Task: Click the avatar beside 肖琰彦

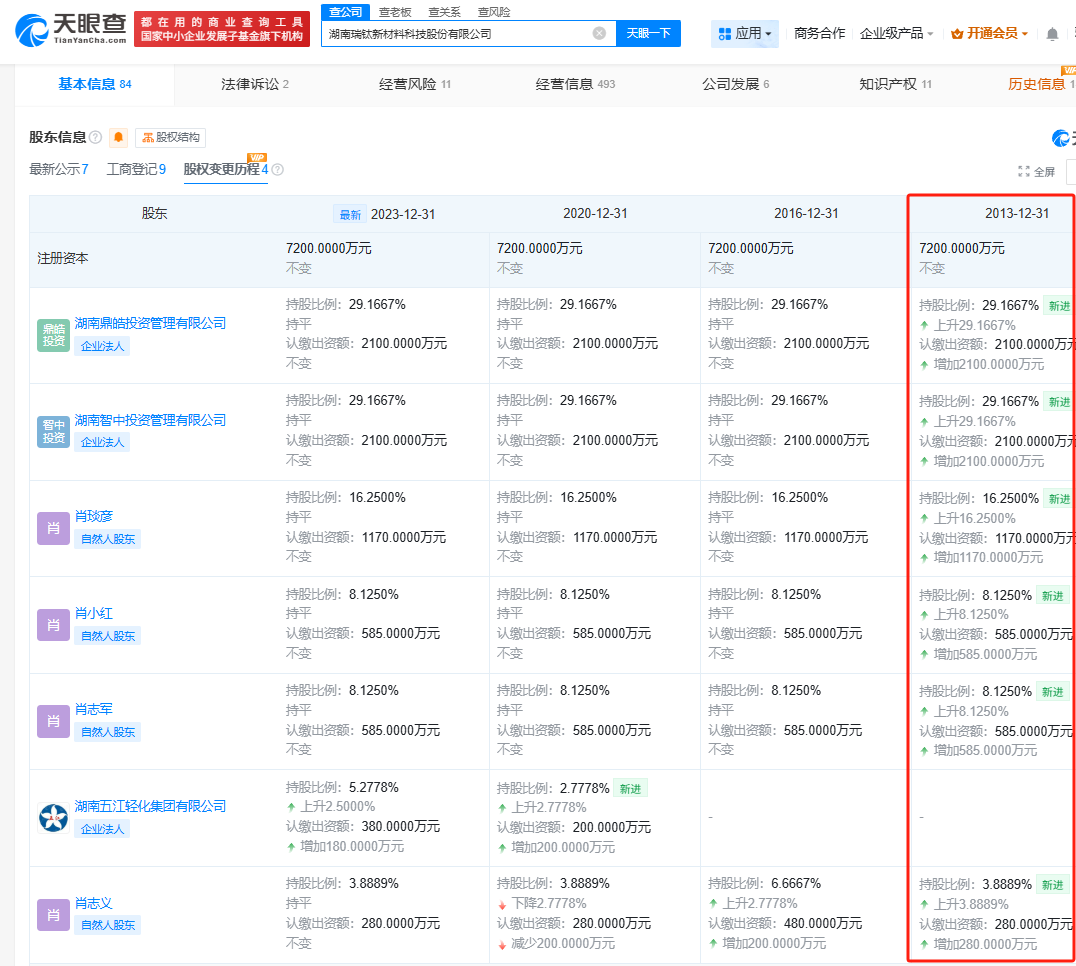Action: [x=54, y=528]
